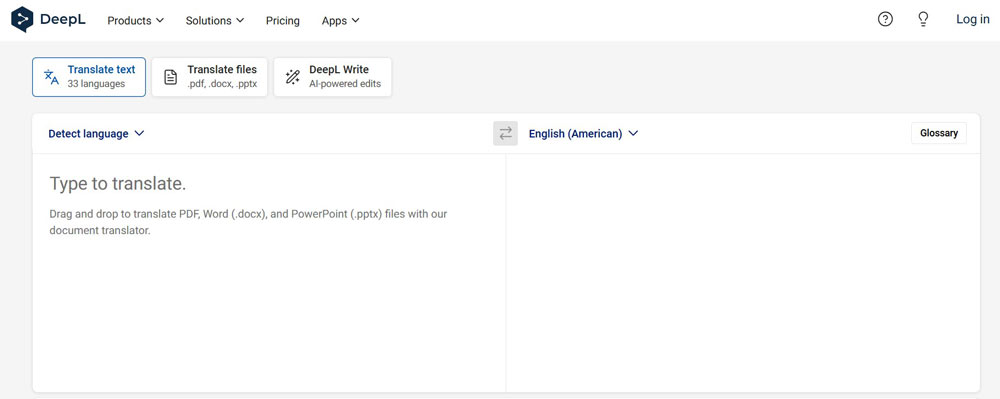Click the magic wand Write icon
The image size is (1000, 399).
(293, 77)
